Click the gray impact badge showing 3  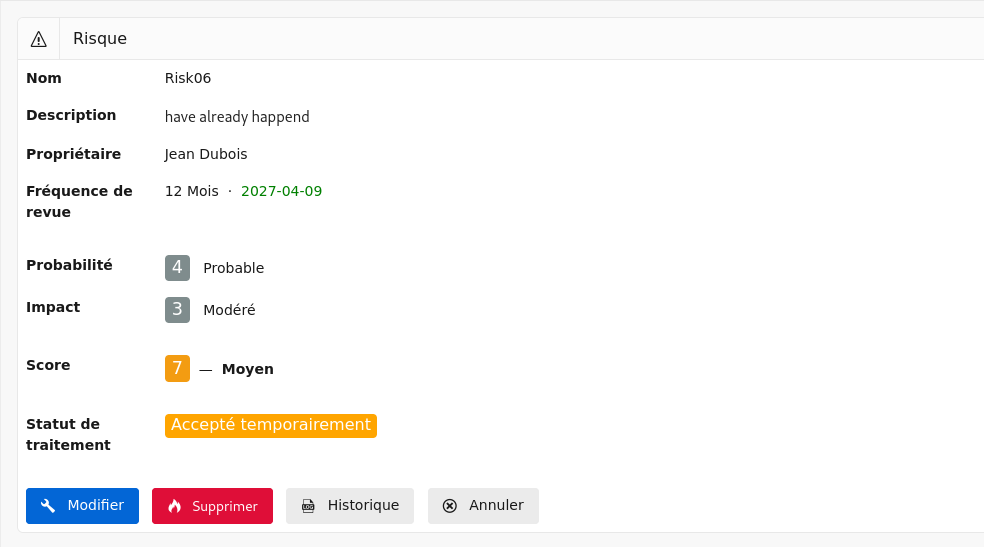point(177,310)
